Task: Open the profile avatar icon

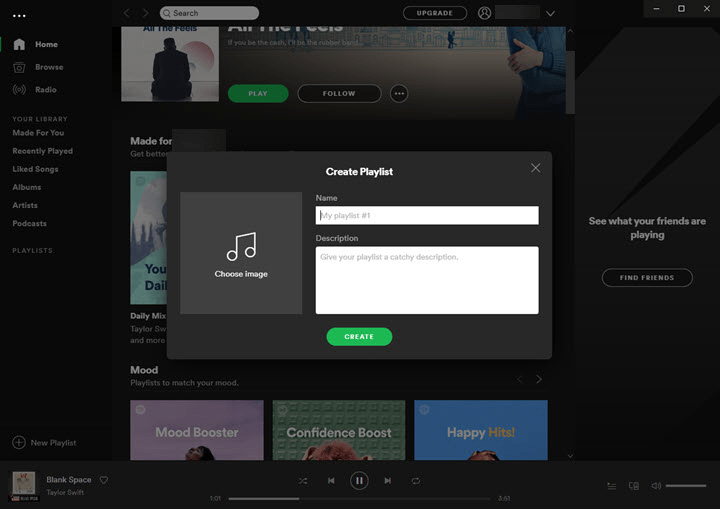Action: (484, 13)
